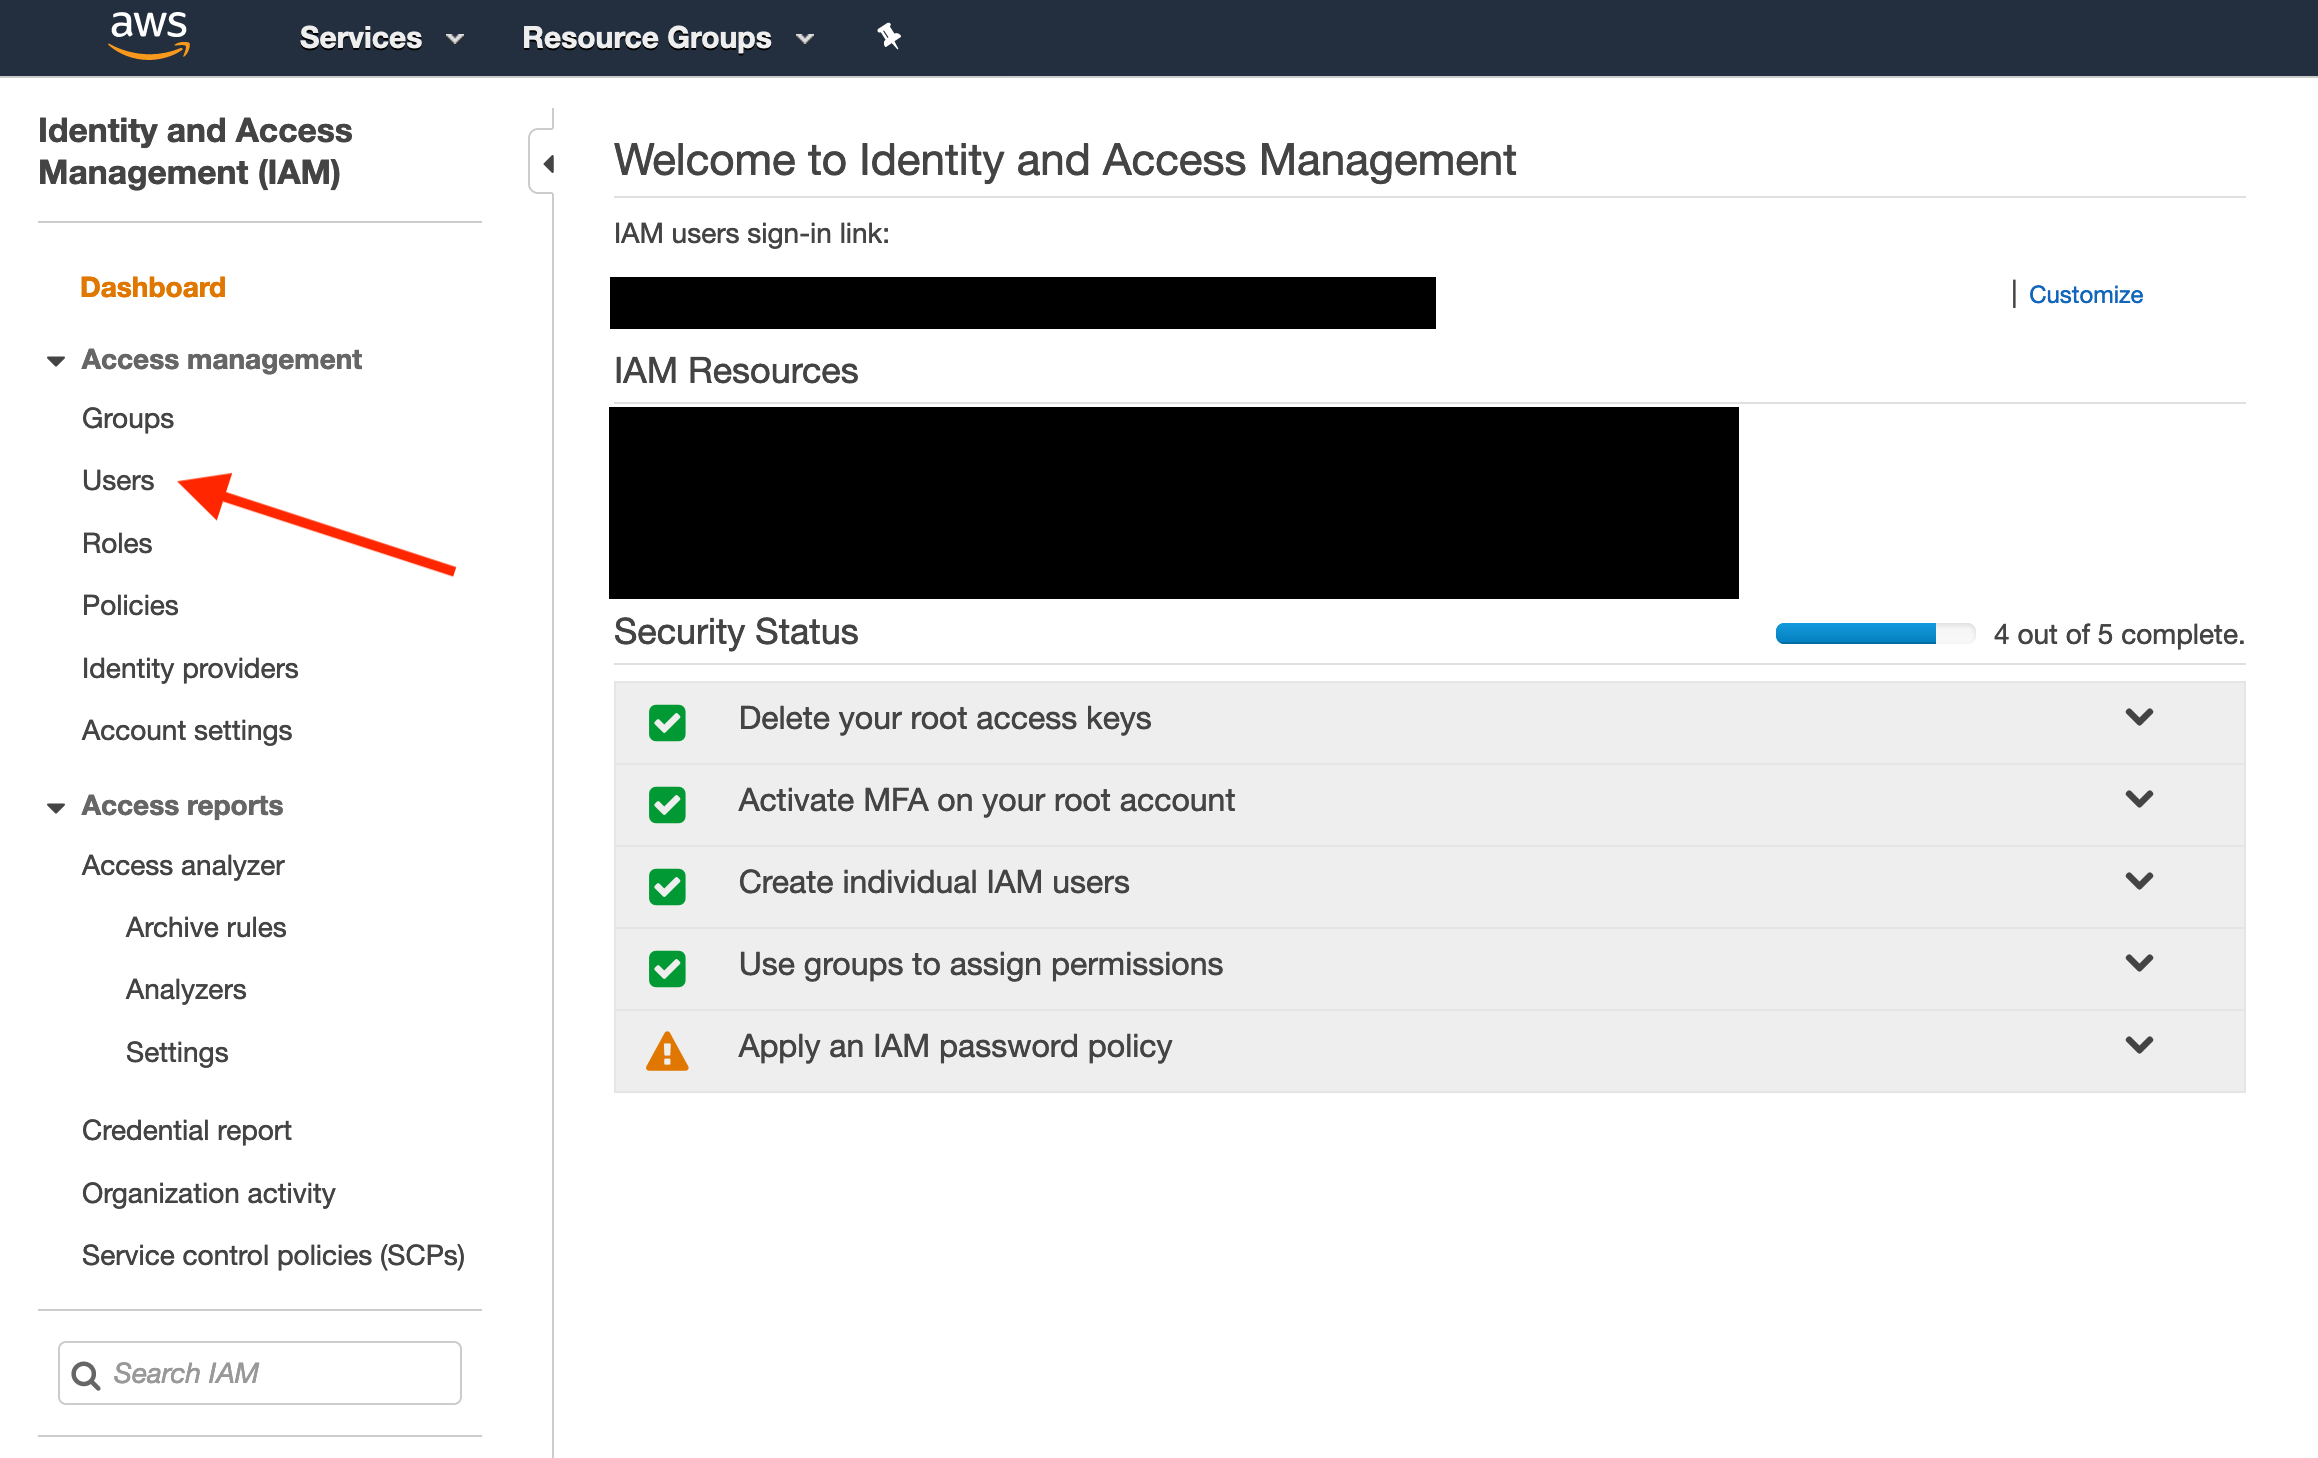This screenshot has width=2318, height=1458.
Task: Expand Use groups to assign permissions chevron
Action: [2139, 963]
